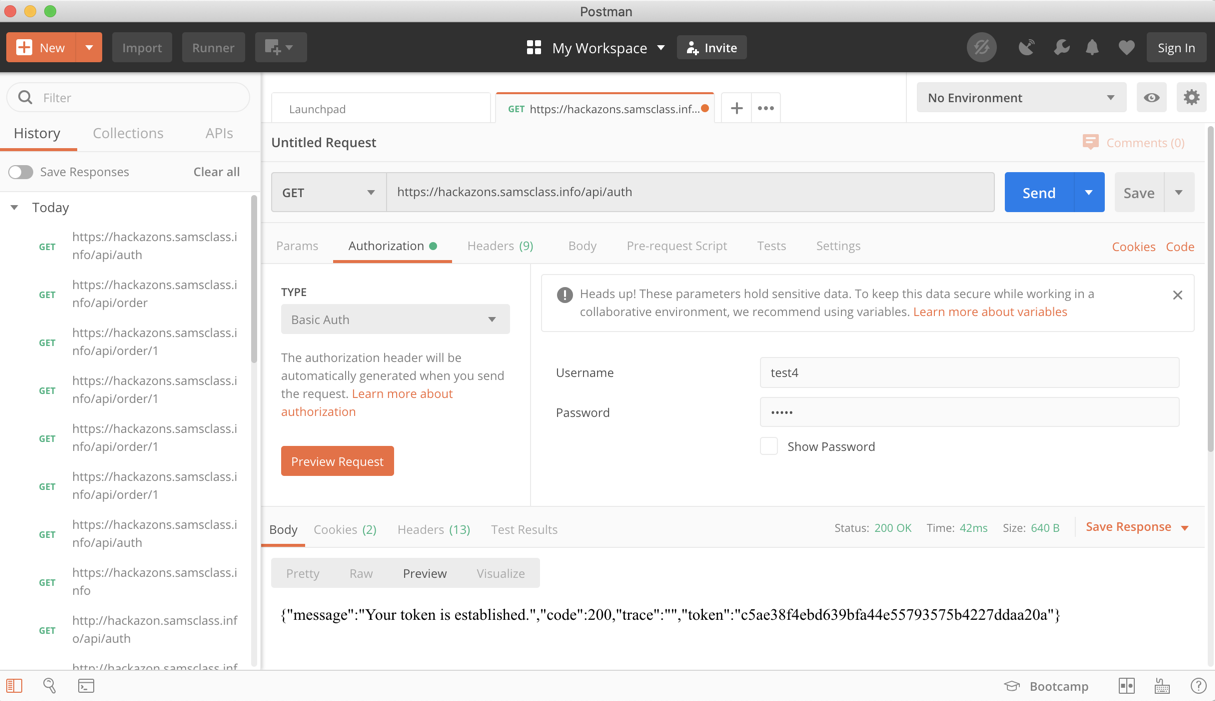
Task: Open the Pre-request Script tab
Action: coord(676,246)
